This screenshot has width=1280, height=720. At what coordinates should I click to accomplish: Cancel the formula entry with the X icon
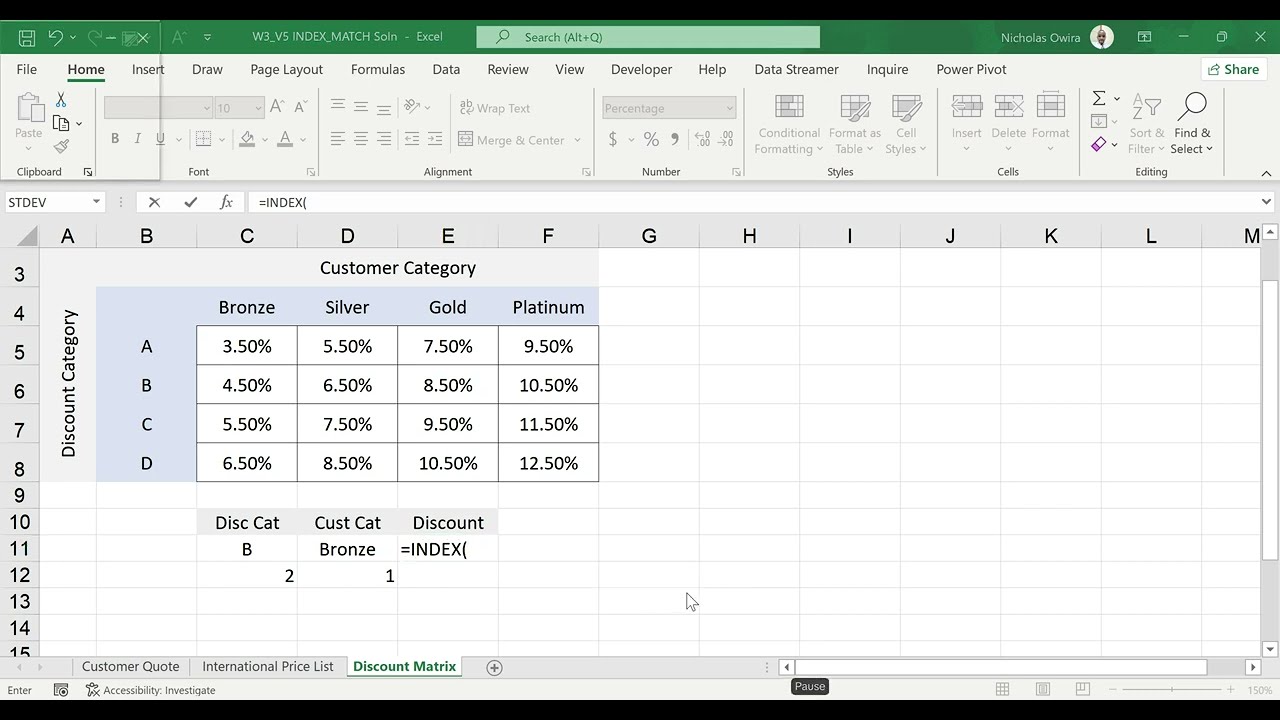(154, 202)
